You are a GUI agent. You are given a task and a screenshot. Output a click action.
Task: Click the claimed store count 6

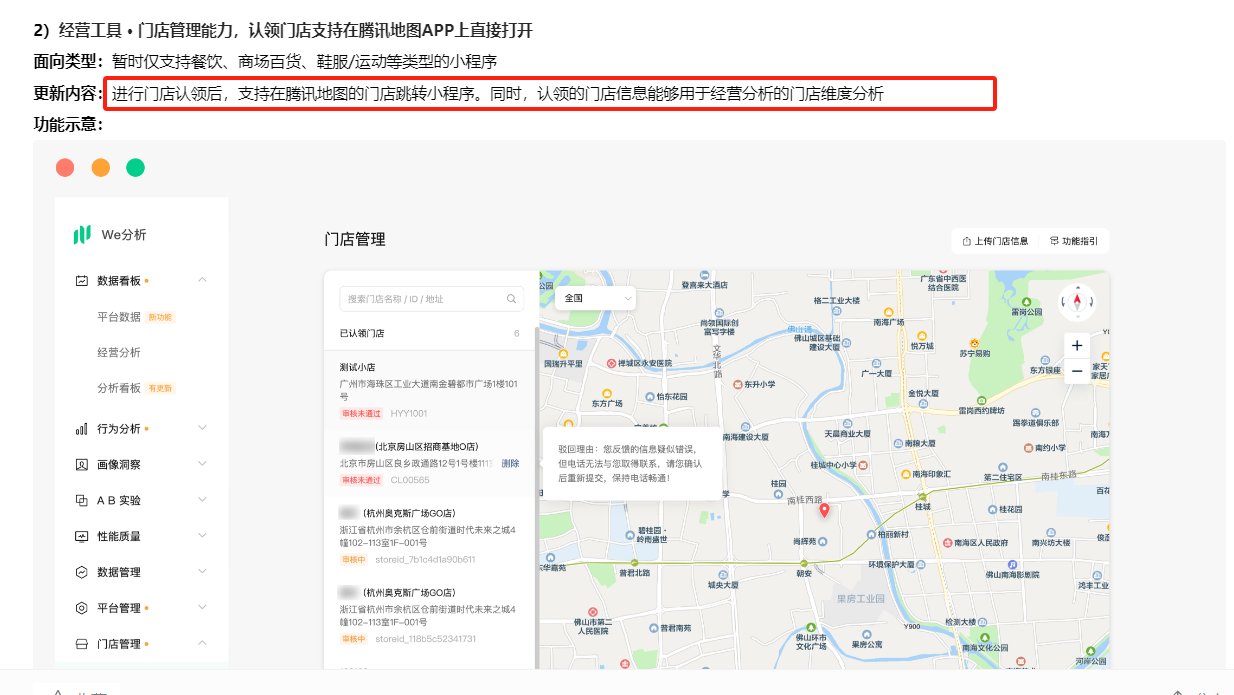click(516, 334)
